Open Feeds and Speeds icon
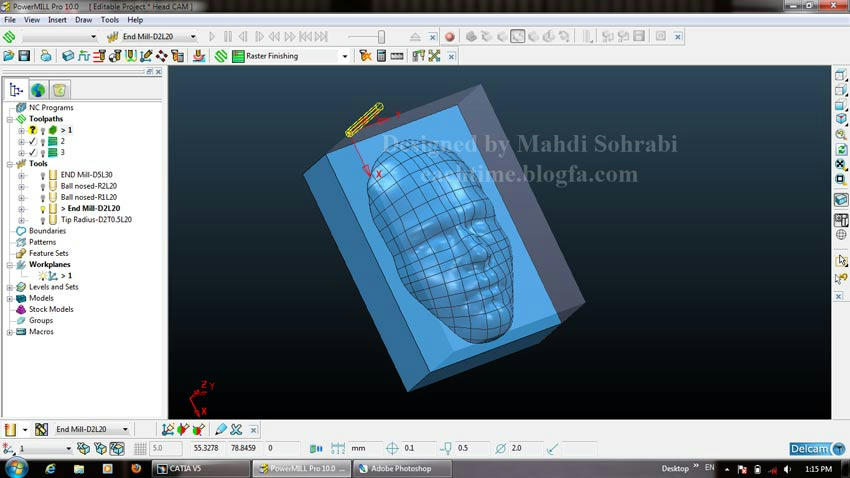Screen dimensions: 850x478 point(83,56)
